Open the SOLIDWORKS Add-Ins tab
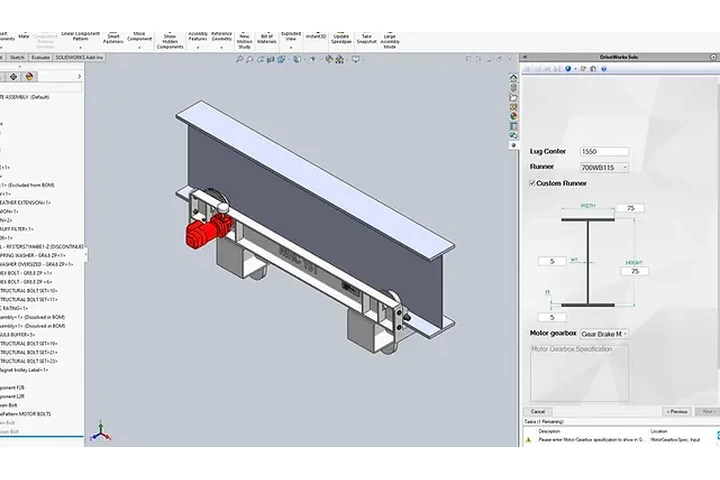720x480 pixels. 79,57
